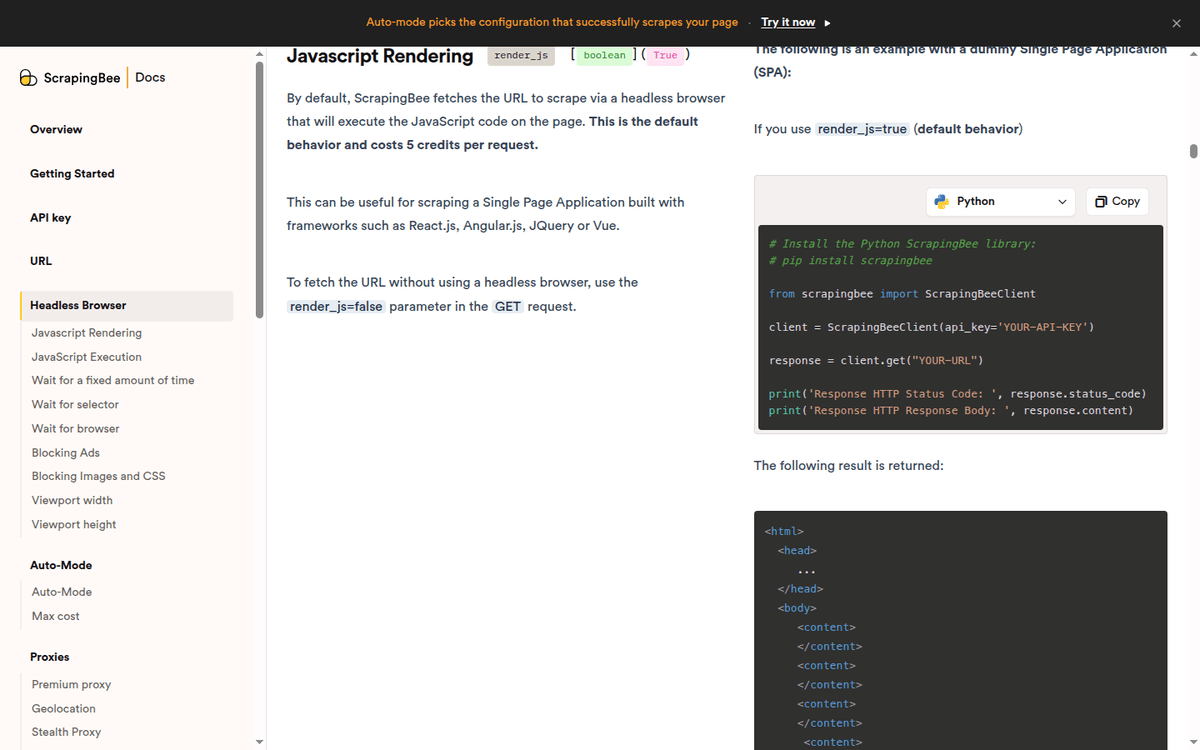This screenshot has height=750, width=1200.
Task: Open the Auto-Mode section heading
Action: pyautogui.click(x=61, y=565)
